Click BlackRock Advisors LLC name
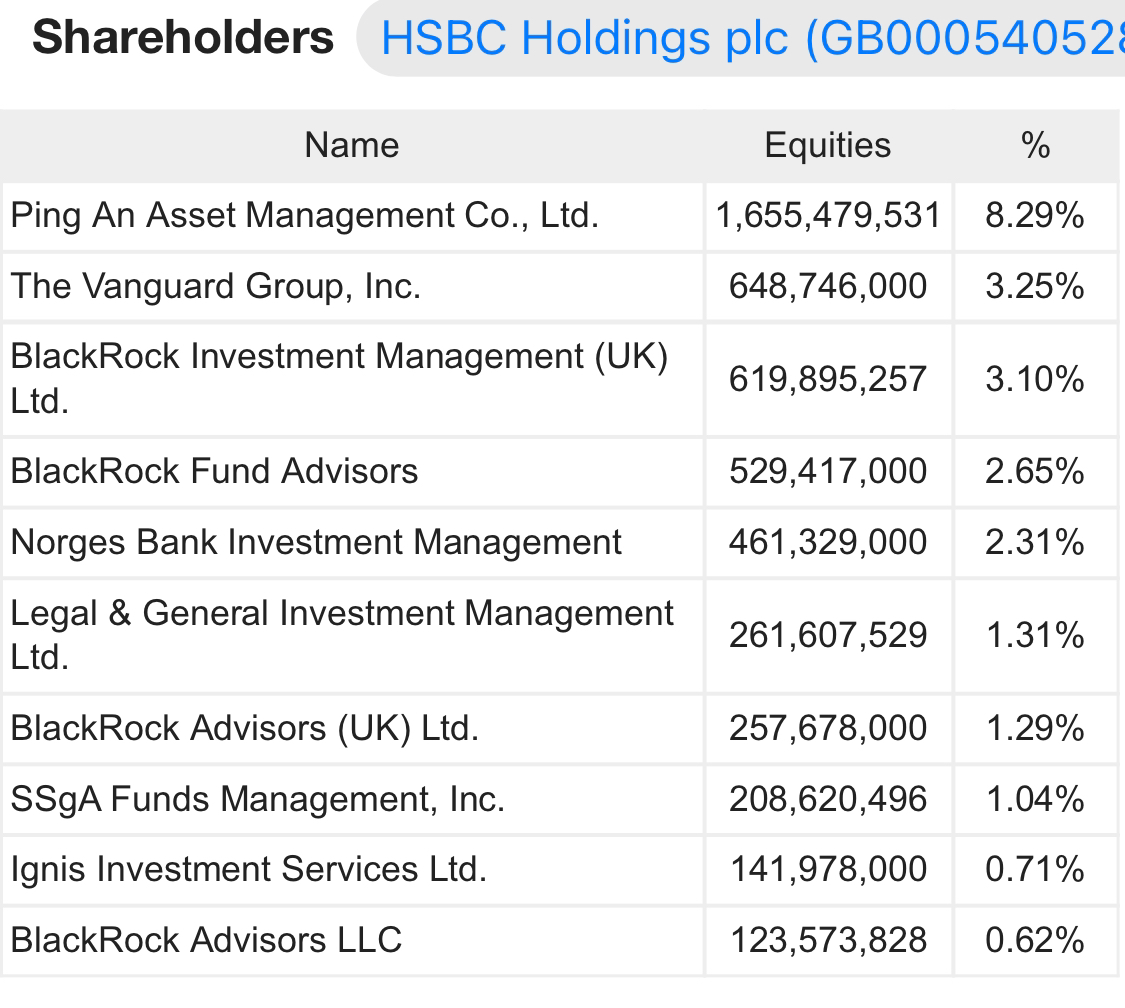 (206, 940)
